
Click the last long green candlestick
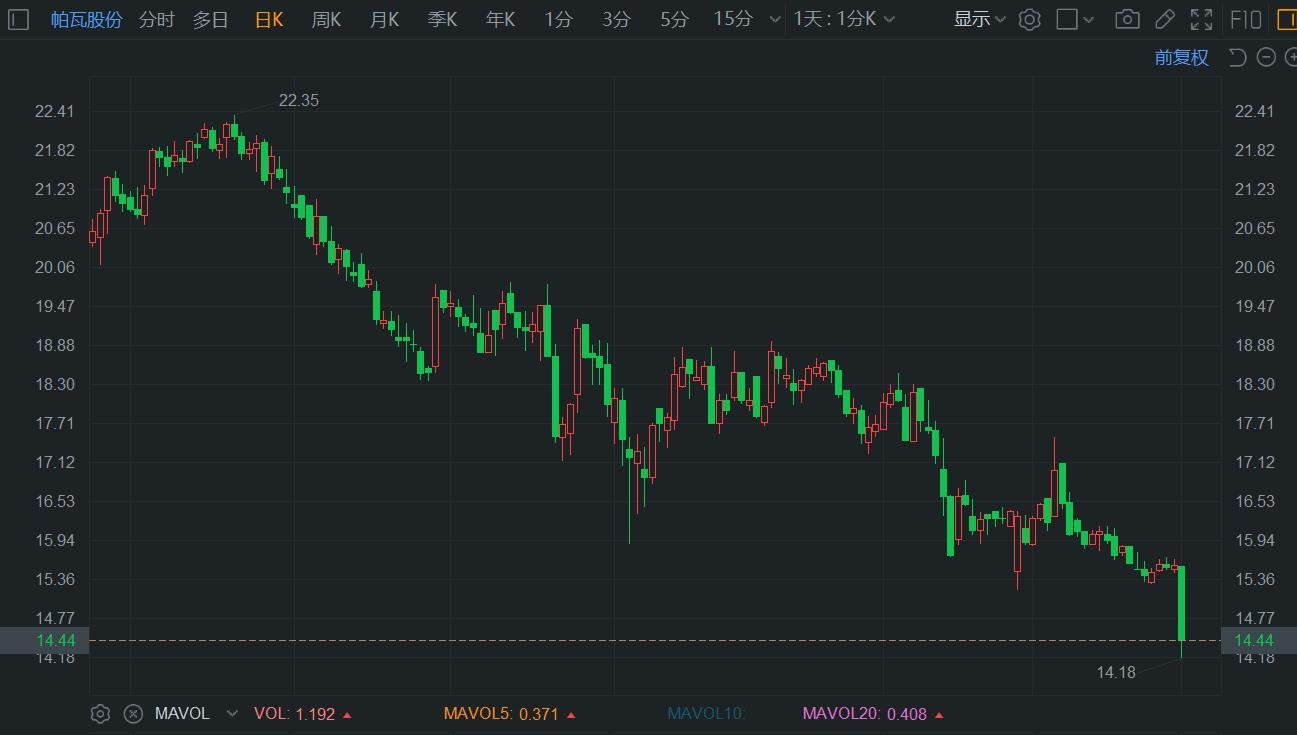(1182, 603)
